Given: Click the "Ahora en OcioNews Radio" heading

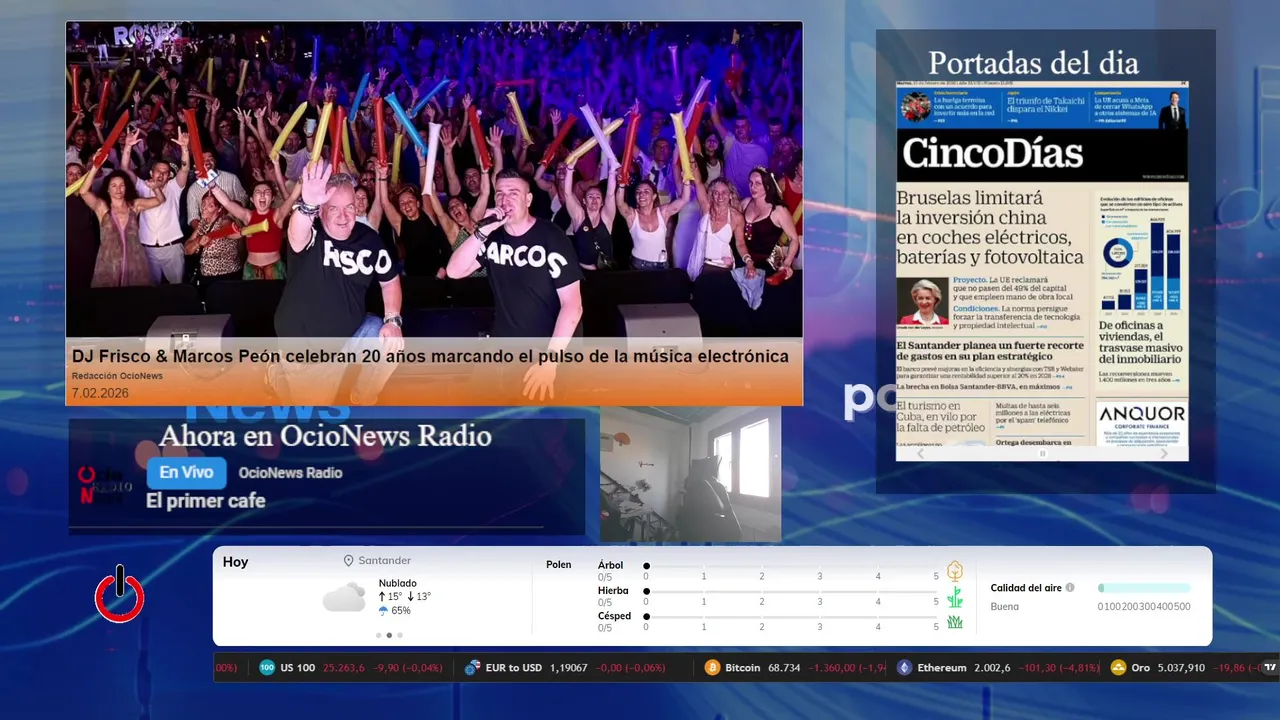Looking at the screenshot, I should click(x=325, y=436).
